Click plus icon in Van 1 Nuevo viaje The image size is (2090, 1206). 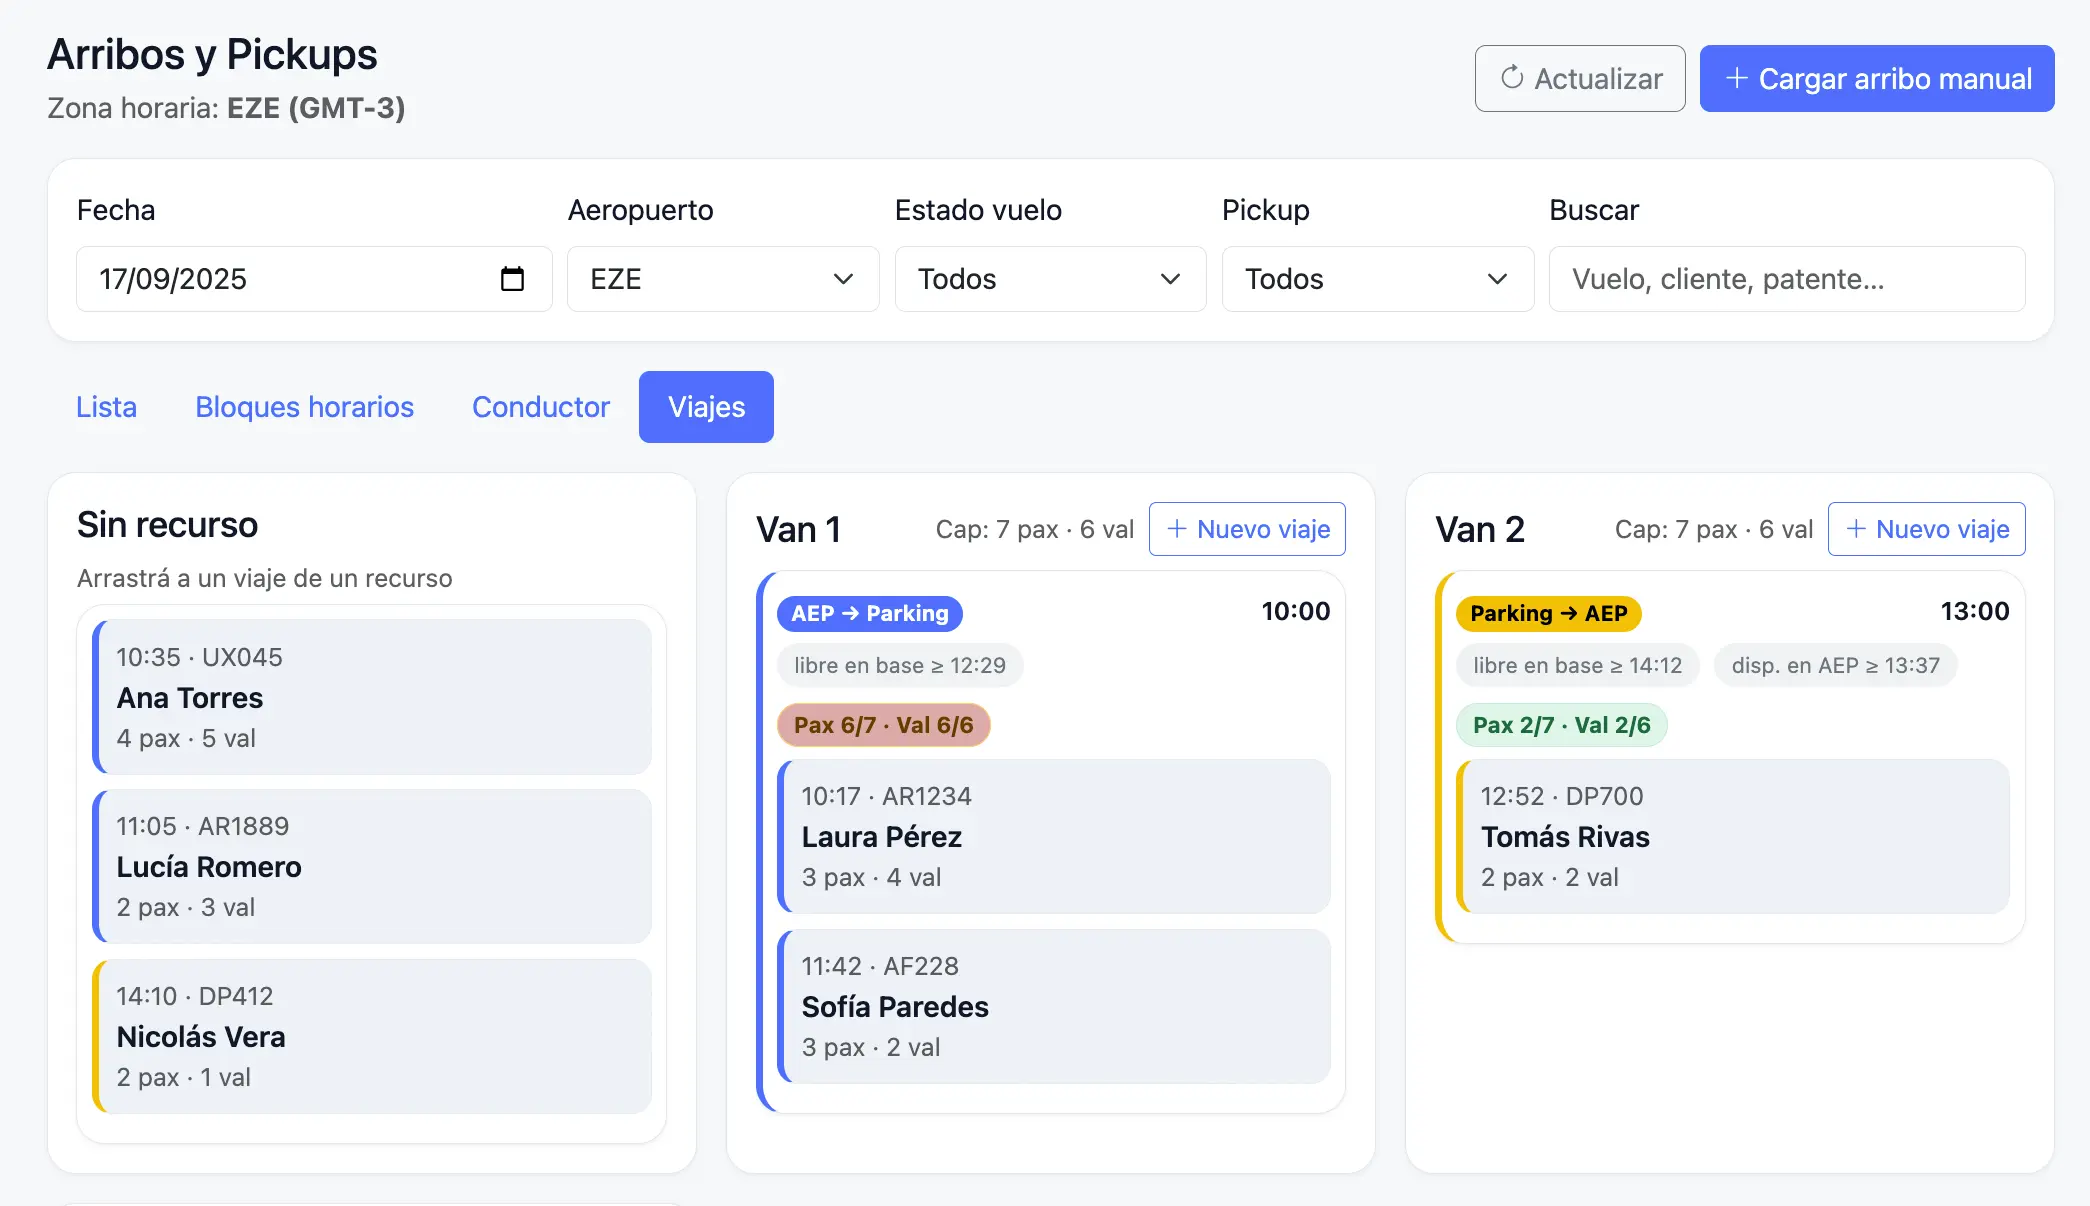(x=1177, y=529)
